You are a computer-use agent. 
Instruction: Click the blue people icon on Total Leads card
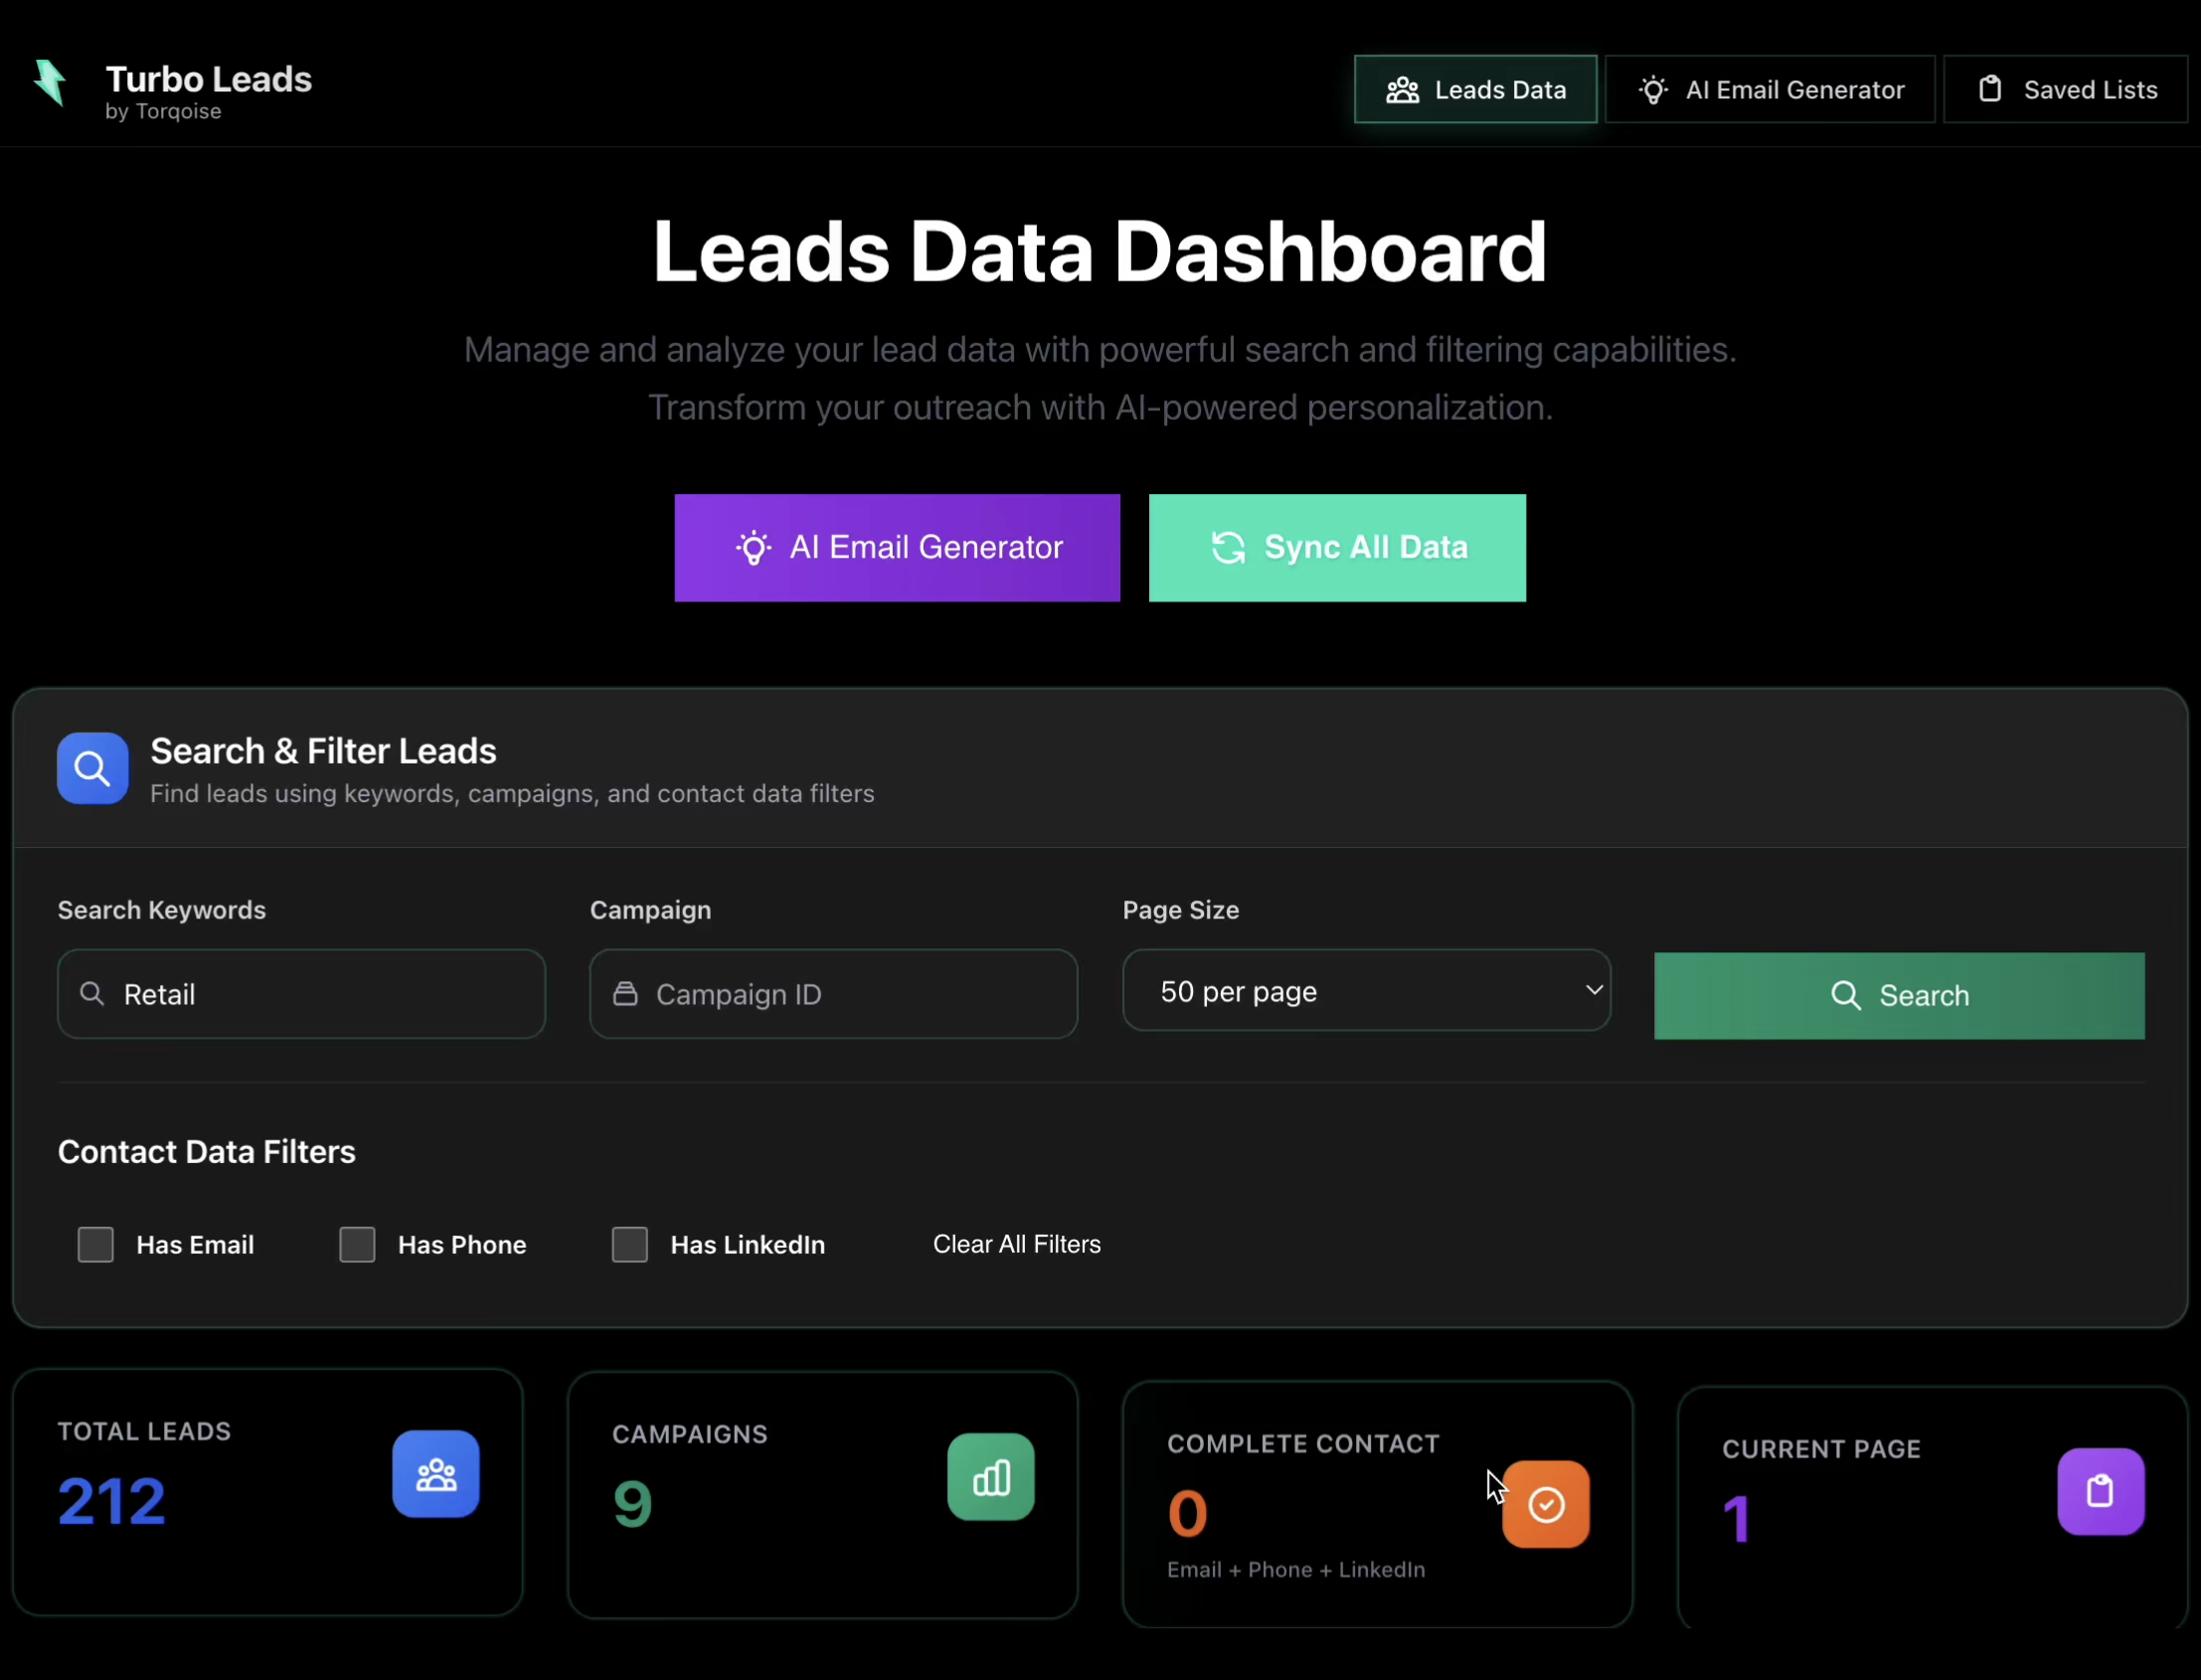point(436,1474)
